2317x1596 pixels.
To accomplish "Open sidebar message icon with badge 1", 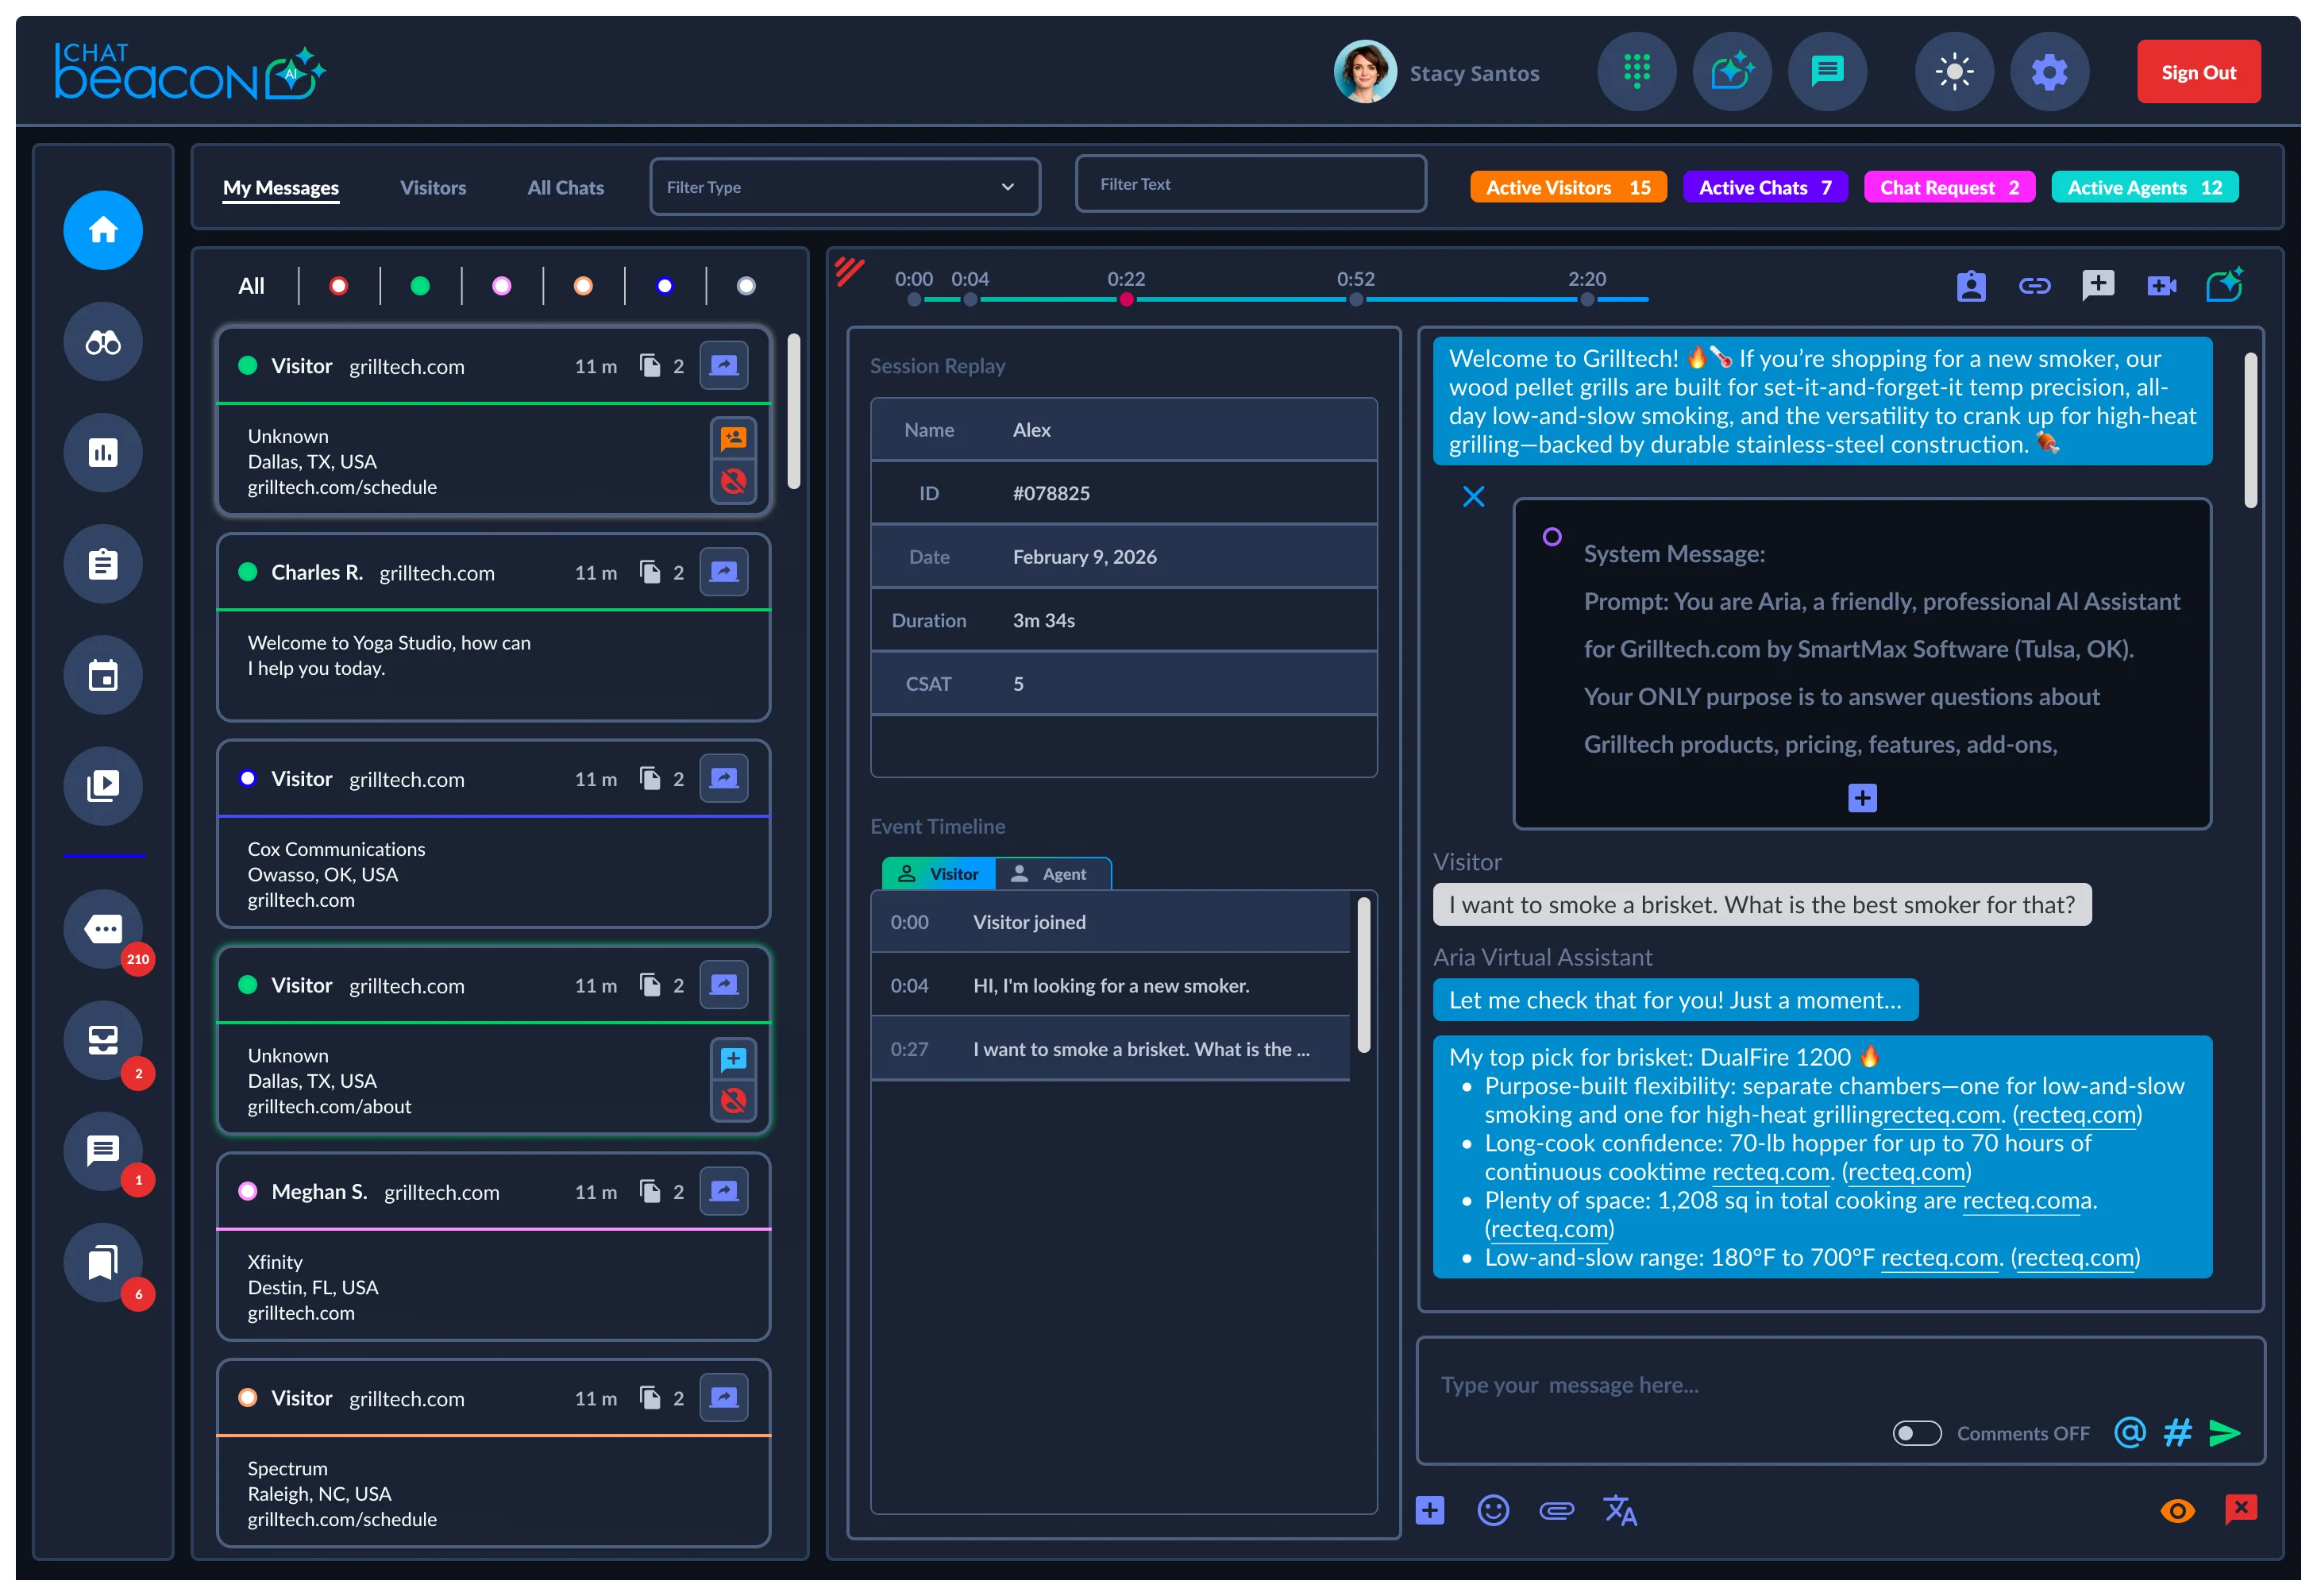I will pyautogui.click(x=103, y=1151).
